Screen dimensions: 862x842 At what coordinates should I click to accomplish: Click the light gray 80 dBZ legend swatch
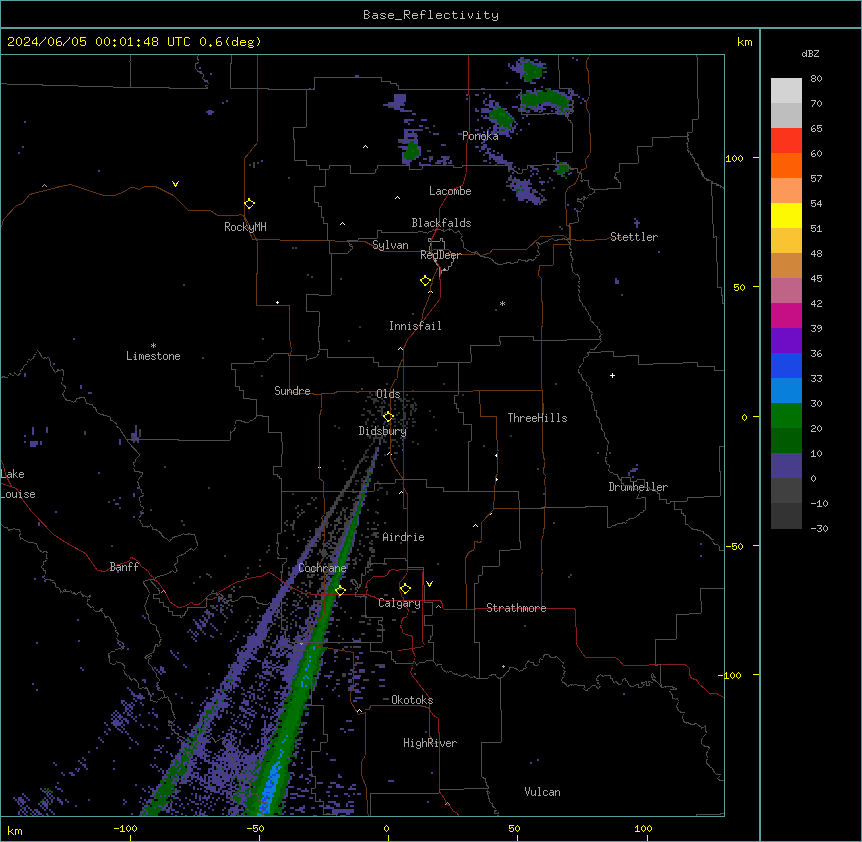(x=786, y=91)
